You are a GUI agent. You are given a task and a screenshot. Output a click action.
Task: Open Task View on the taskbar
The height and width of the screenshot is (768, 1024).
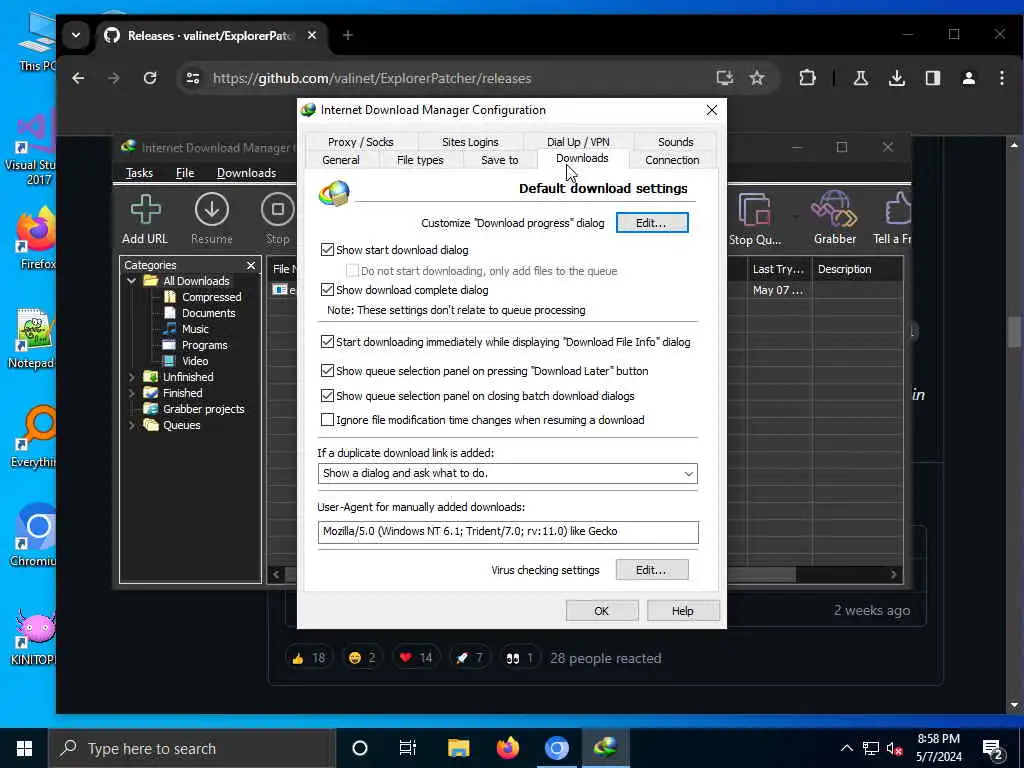(x=408, y=748)
